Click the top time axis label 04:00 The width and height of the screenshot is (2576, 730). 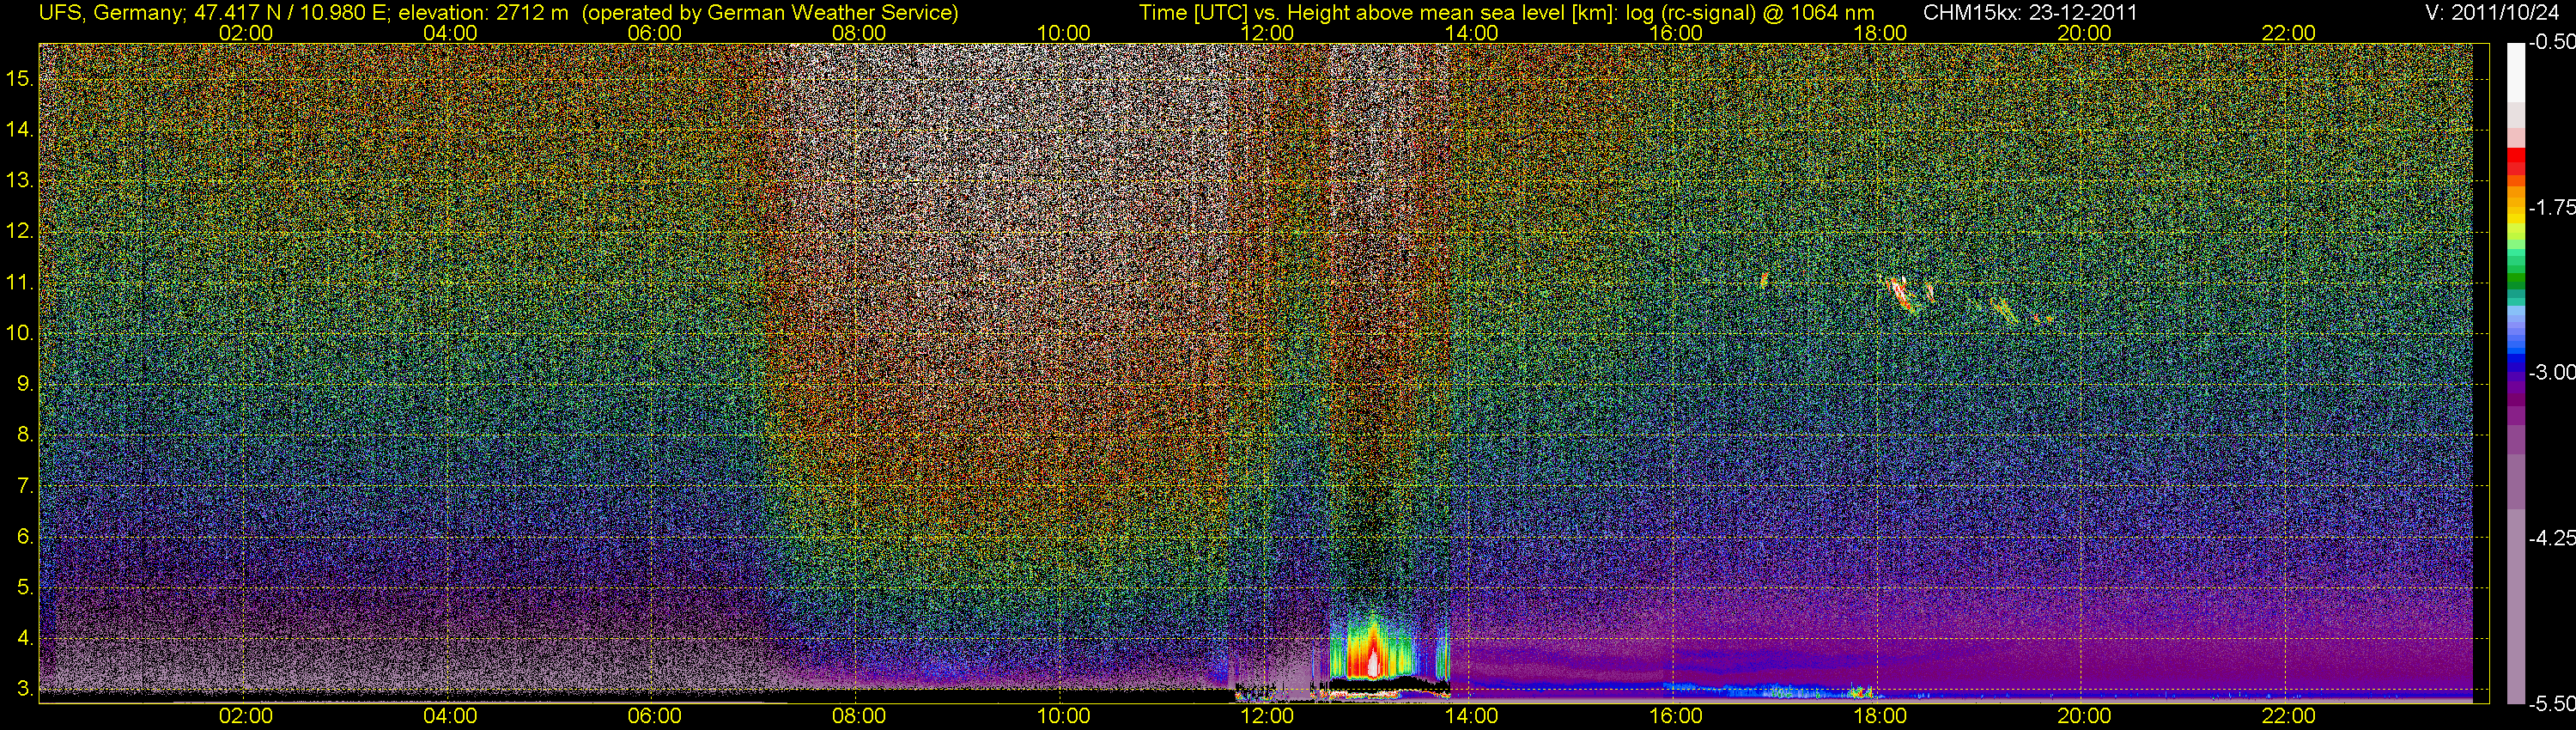click(450, 33)
